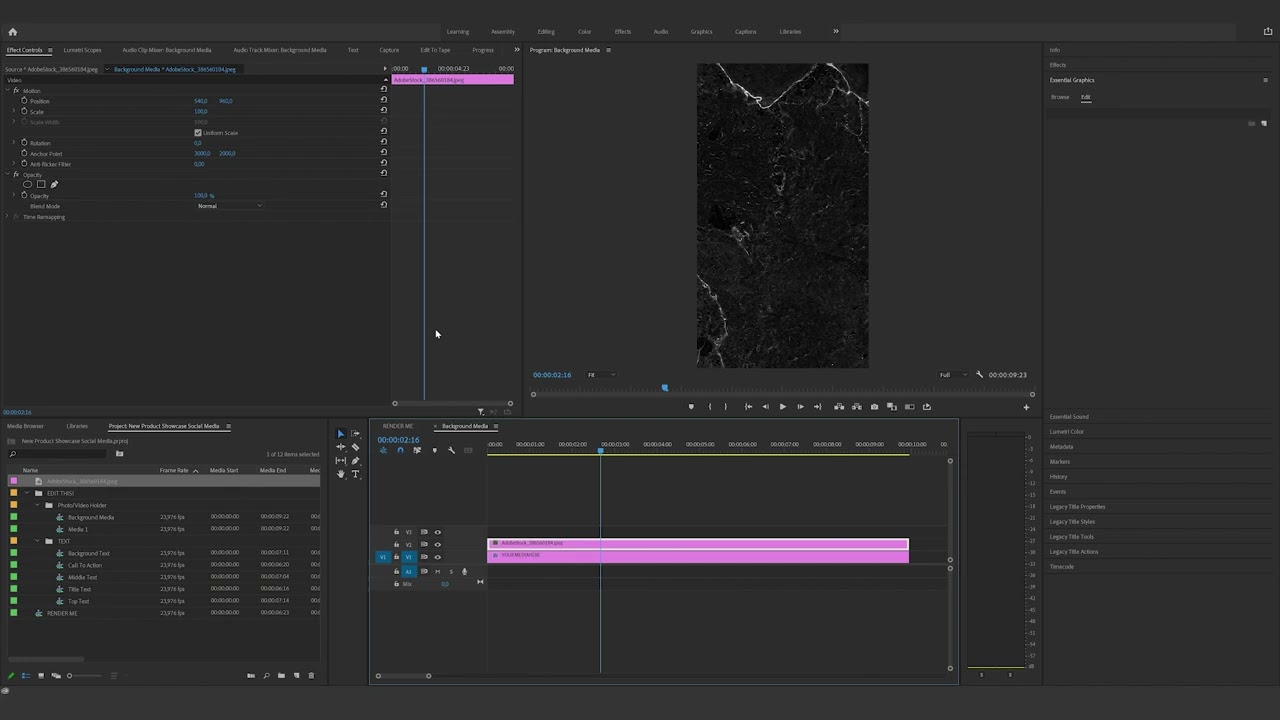Switch Project panel to list view

(26, 676)
